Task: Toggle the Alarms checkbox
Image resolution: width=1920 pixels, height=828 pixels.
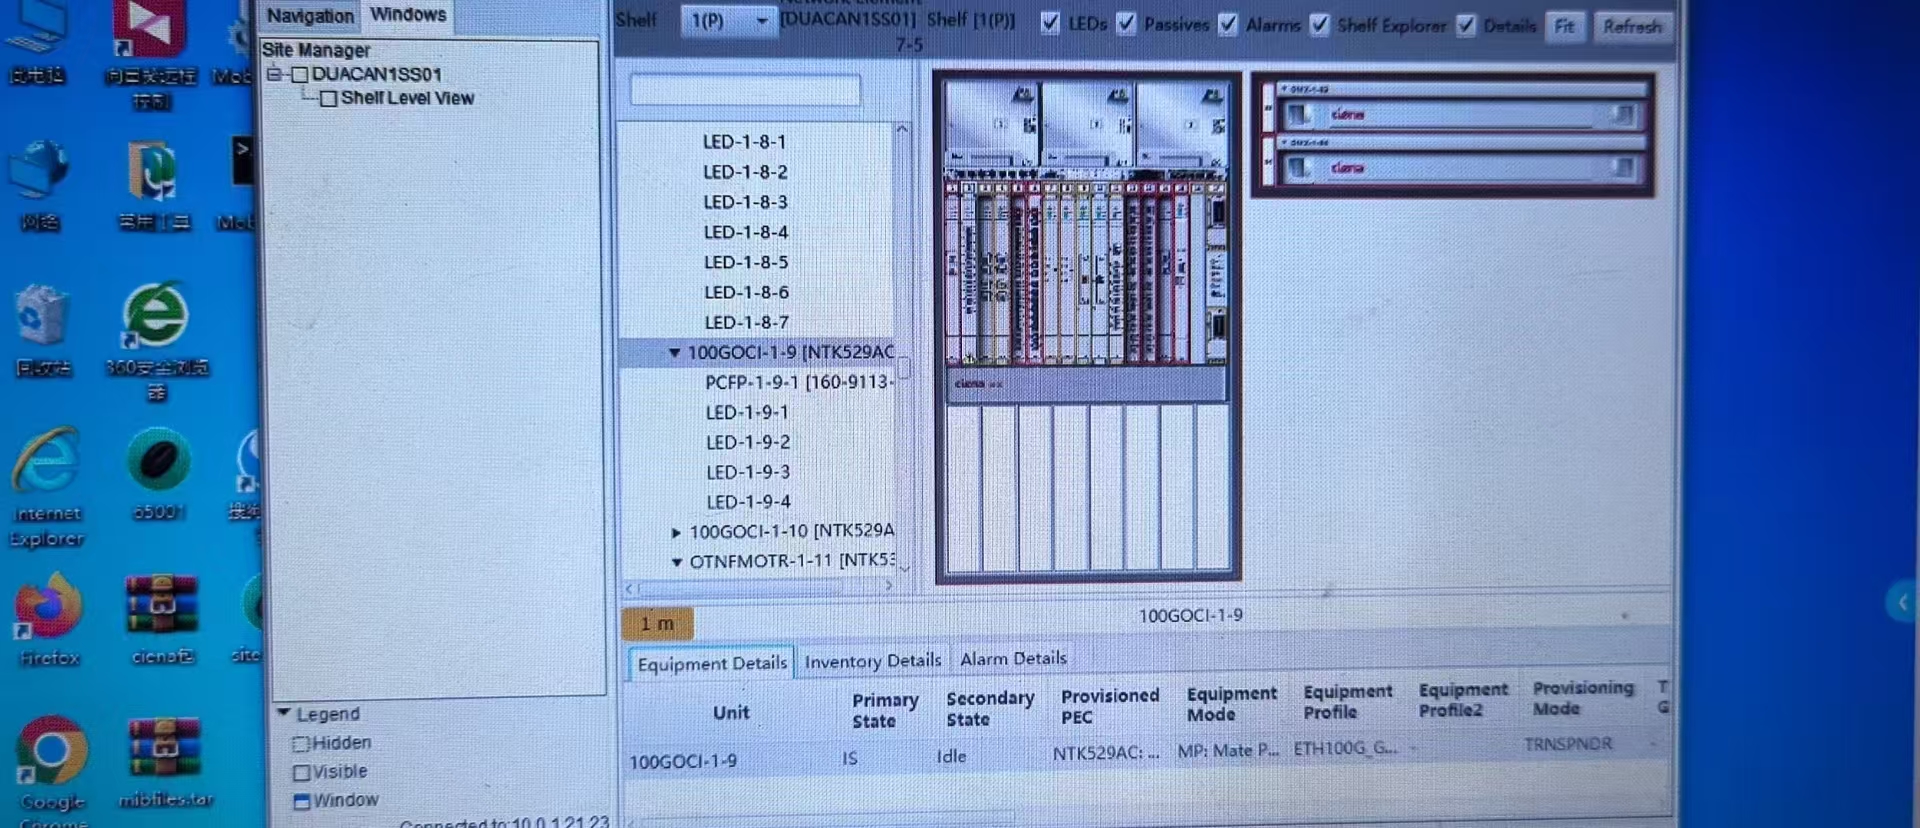Action: [x=1228, y=24]
